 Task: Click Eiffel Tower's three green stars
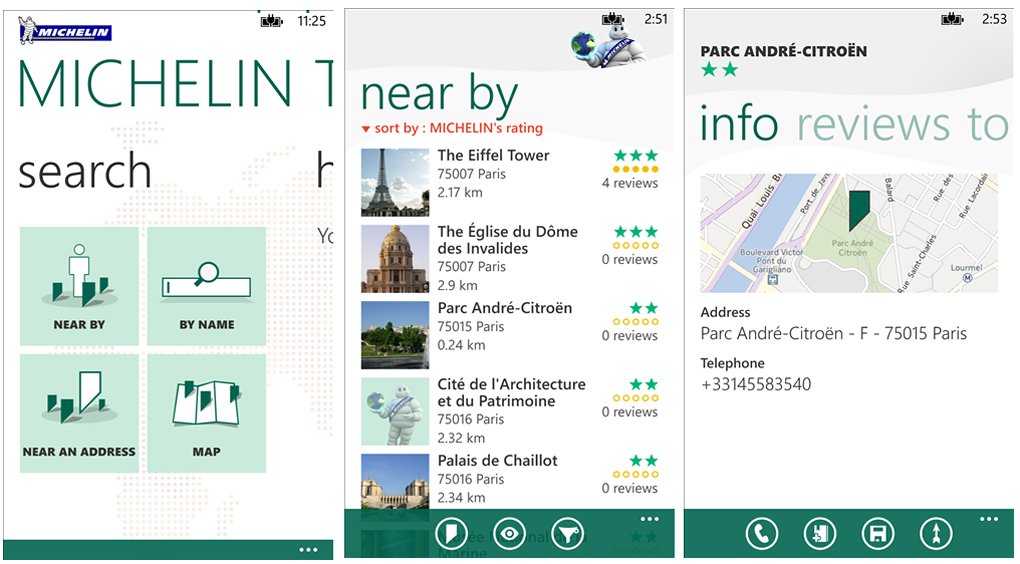pos(636,155)
